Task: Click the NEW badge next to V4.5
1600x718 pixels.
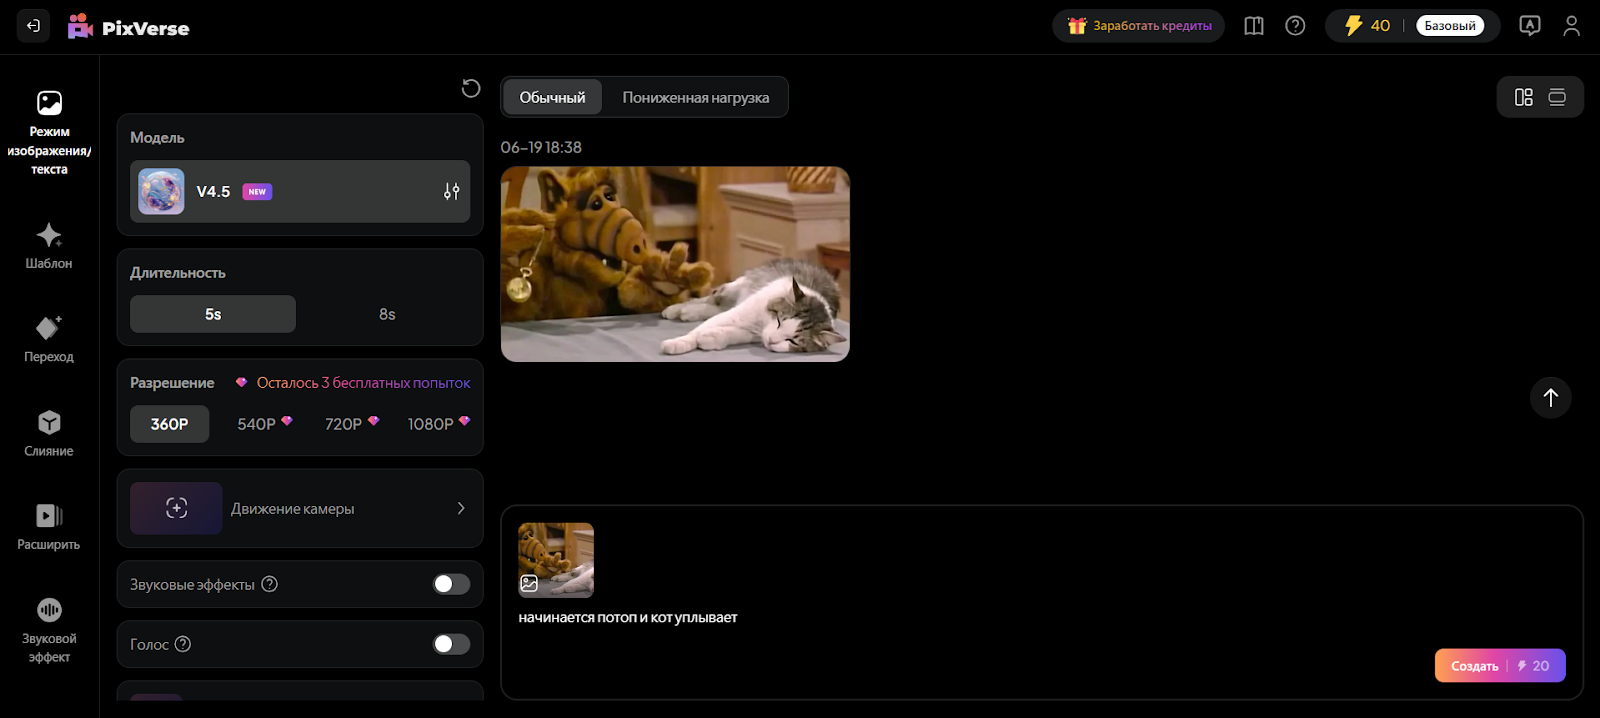Action: (257, 191)
